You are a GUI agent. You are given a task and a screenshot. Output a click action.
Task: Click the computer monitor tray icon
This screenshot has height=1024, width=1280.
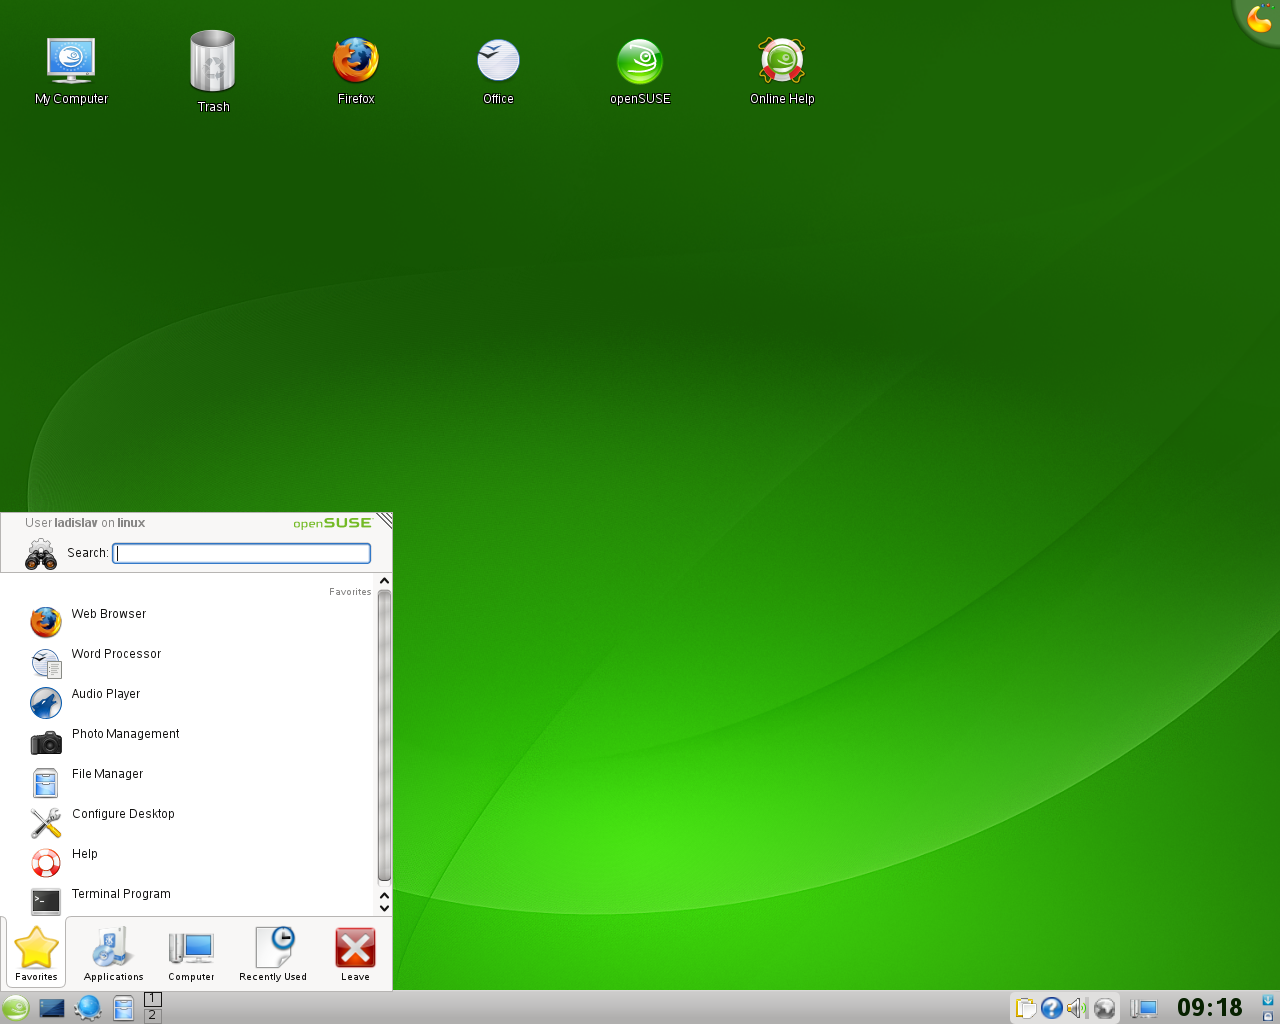tap(1143, 1008)
